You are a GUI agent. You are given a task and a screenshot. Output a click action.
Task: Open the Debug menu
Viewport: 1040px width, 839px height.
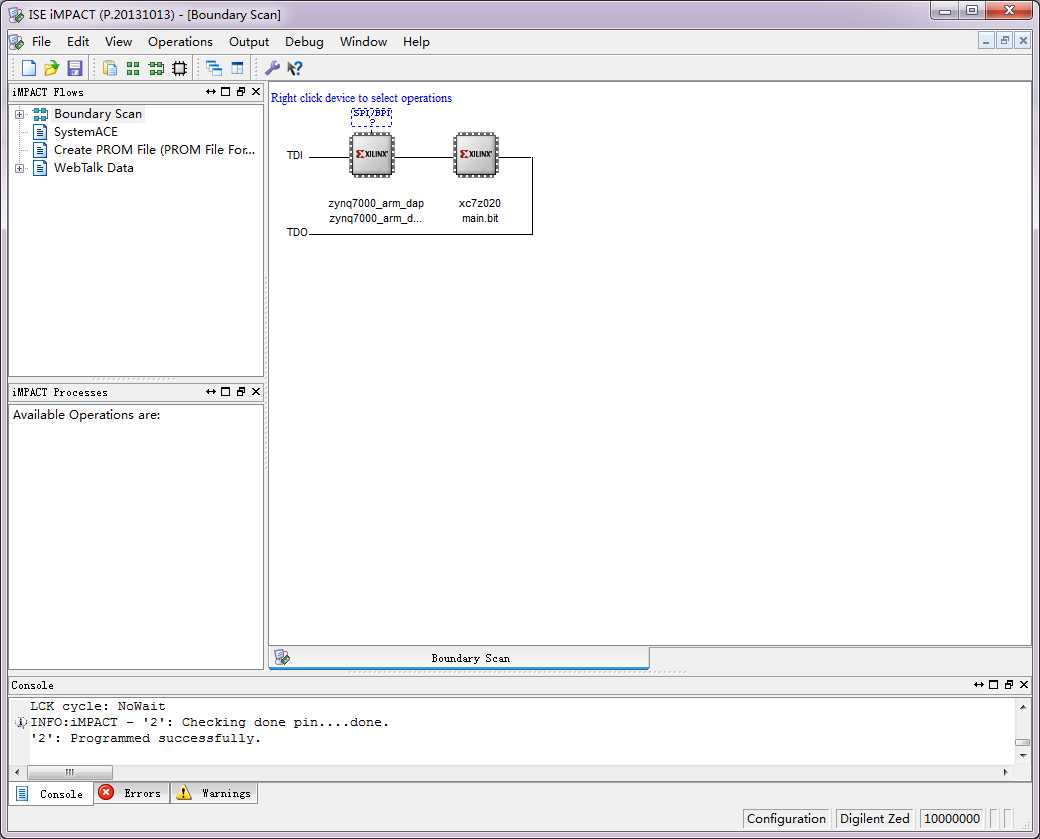tap(304, 42)
